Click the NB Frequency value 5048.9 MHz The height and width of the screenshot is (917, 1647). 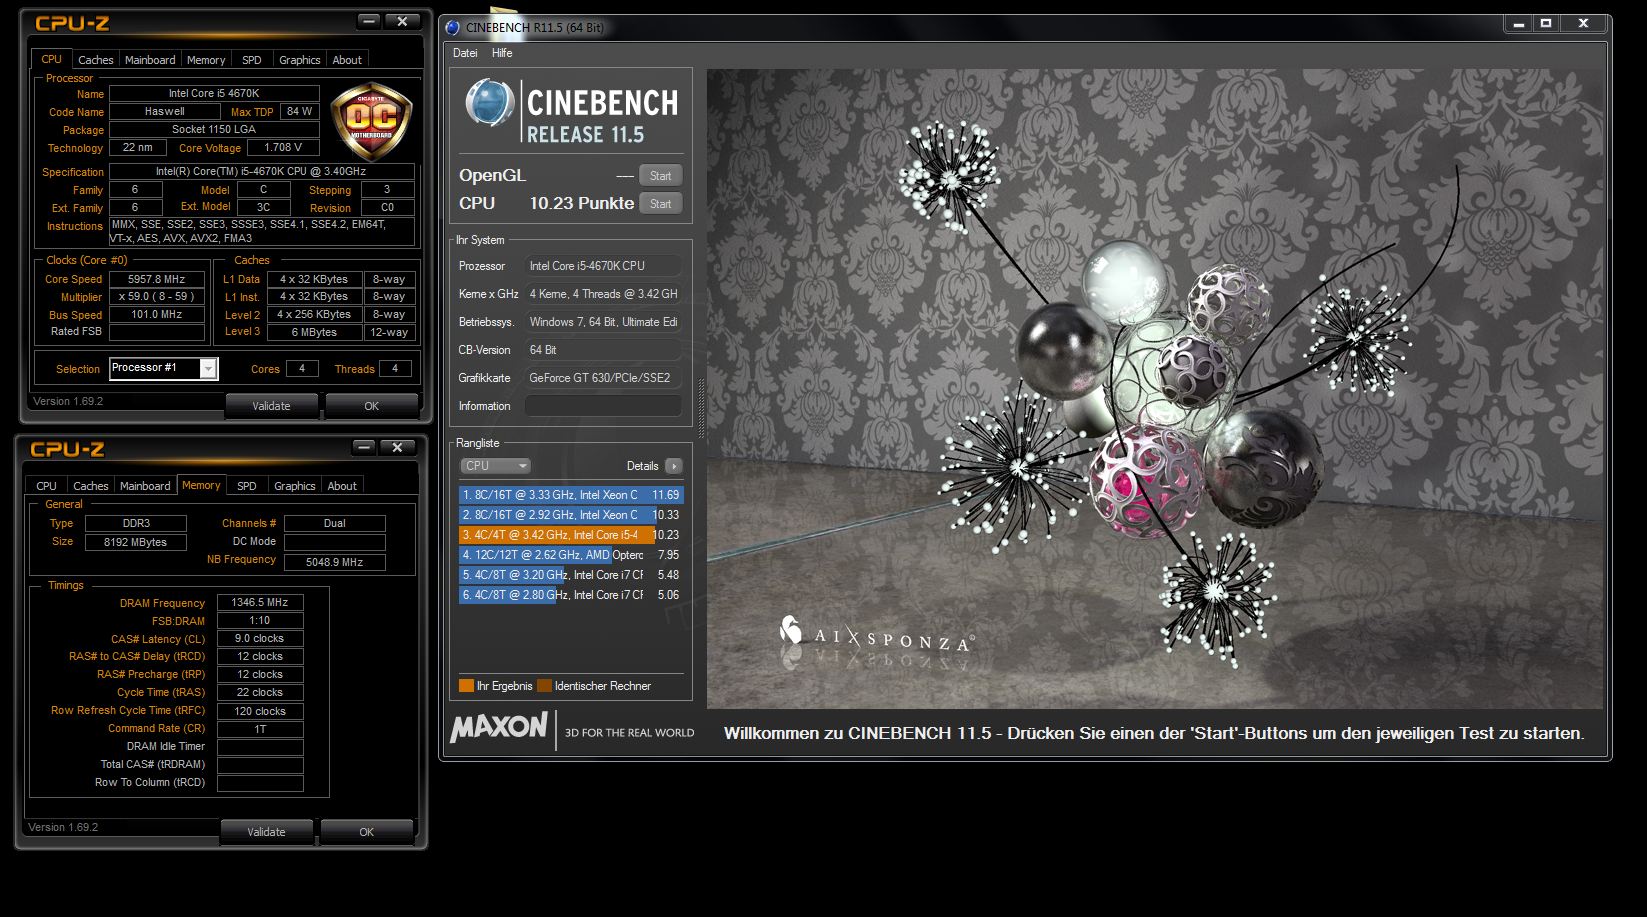[x=335, y=562]
